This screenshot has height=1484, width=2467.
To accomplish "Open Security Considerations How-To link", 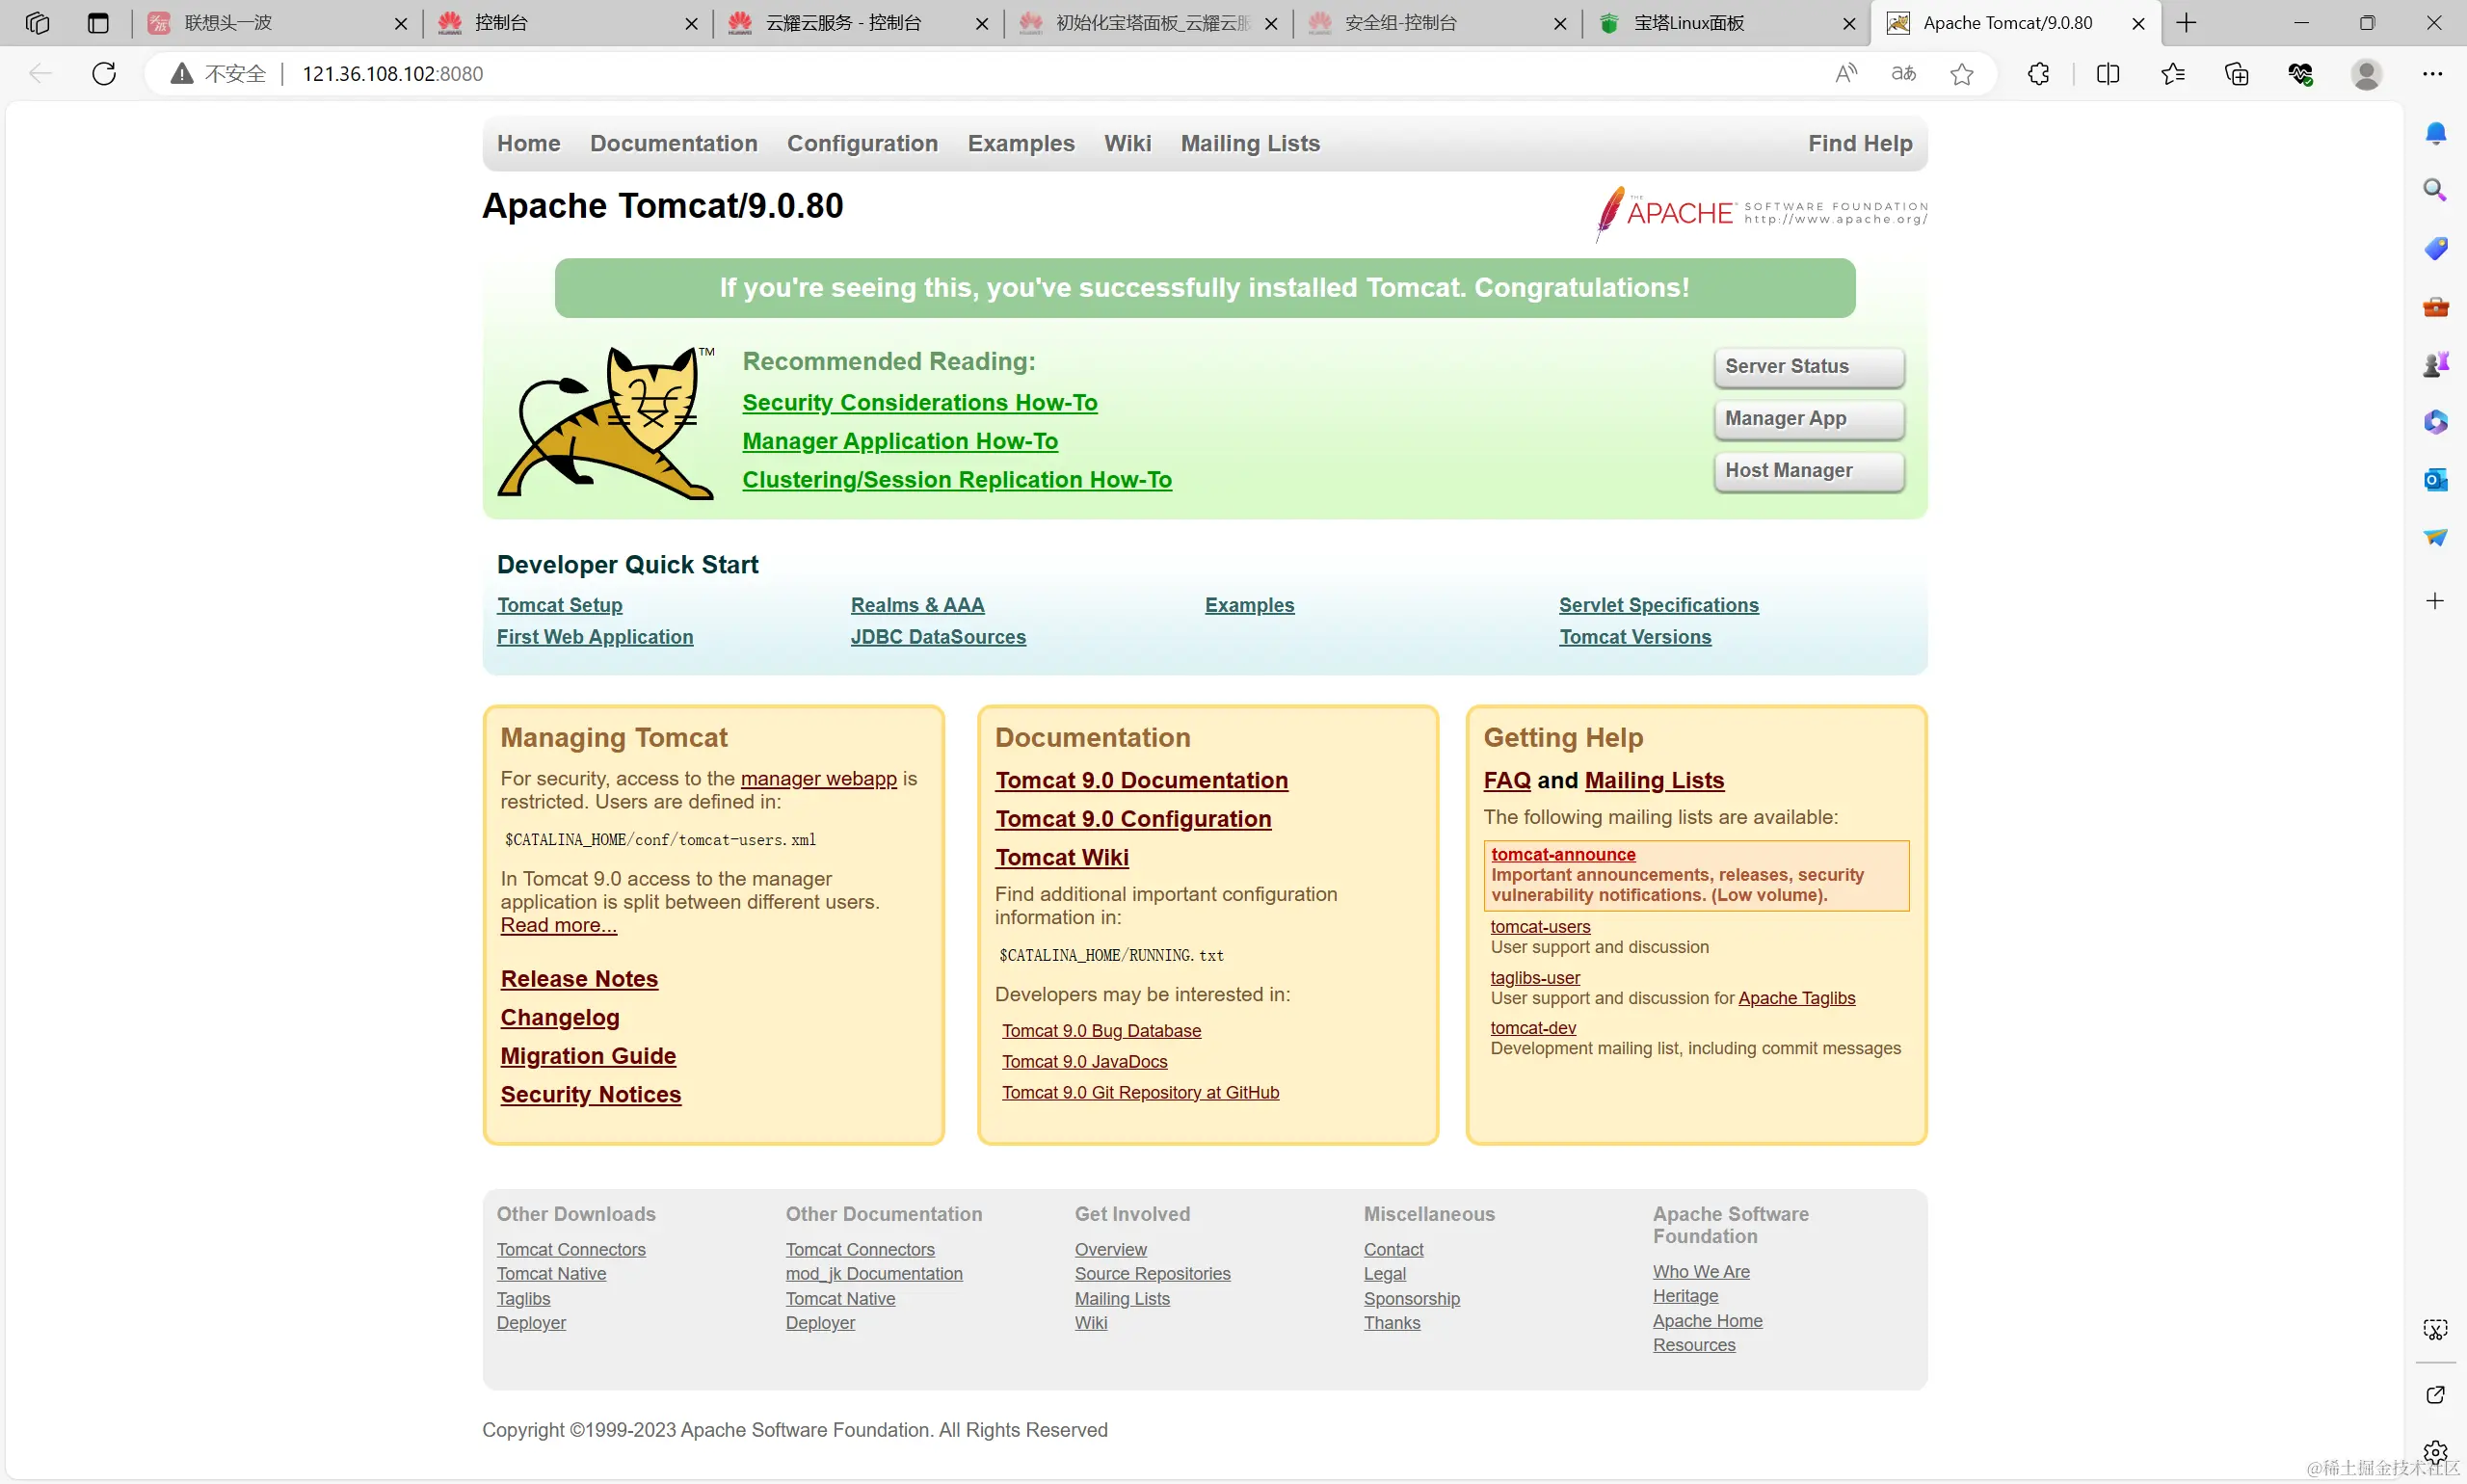I will [x=919, y=402].
